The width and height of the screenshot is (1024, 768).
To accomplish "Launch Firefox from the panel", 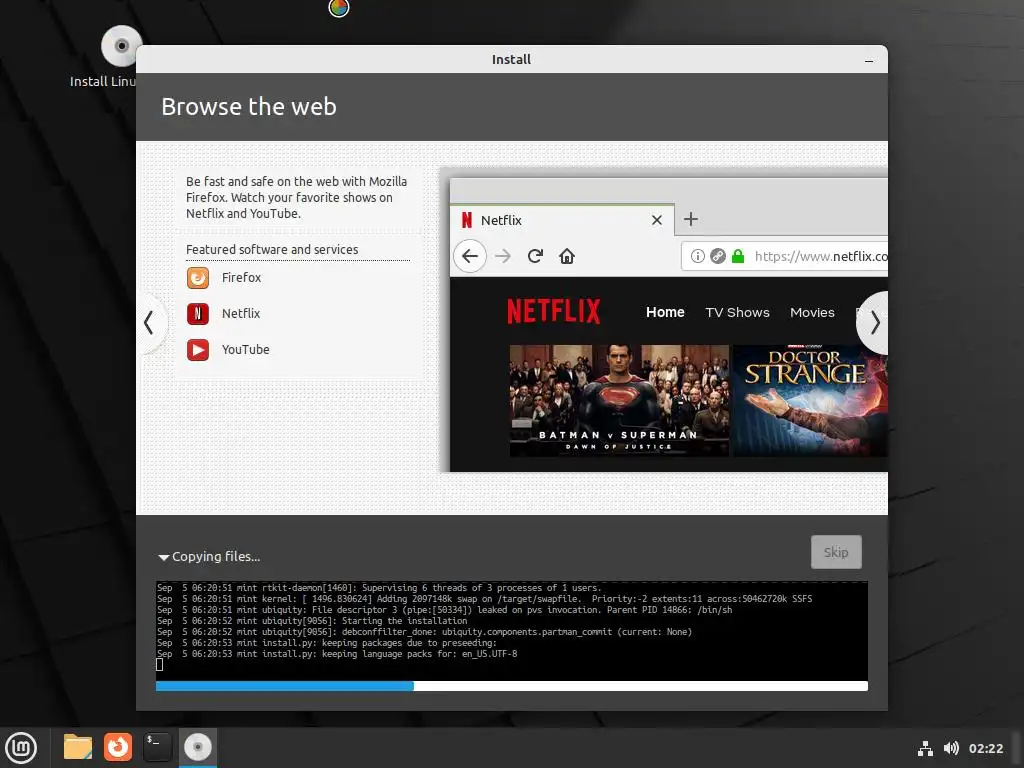I will [x=118, y=747].
